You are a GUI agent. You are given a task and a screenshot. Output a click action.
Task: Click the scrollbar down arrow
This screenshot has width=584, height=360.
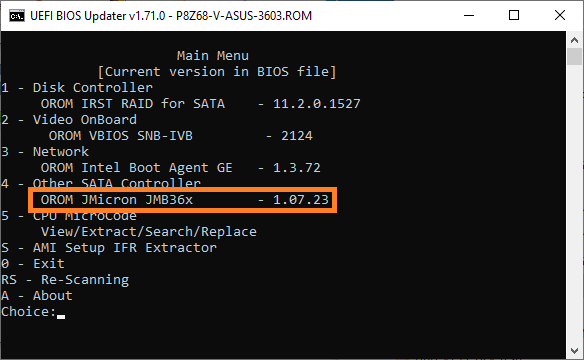574,350
